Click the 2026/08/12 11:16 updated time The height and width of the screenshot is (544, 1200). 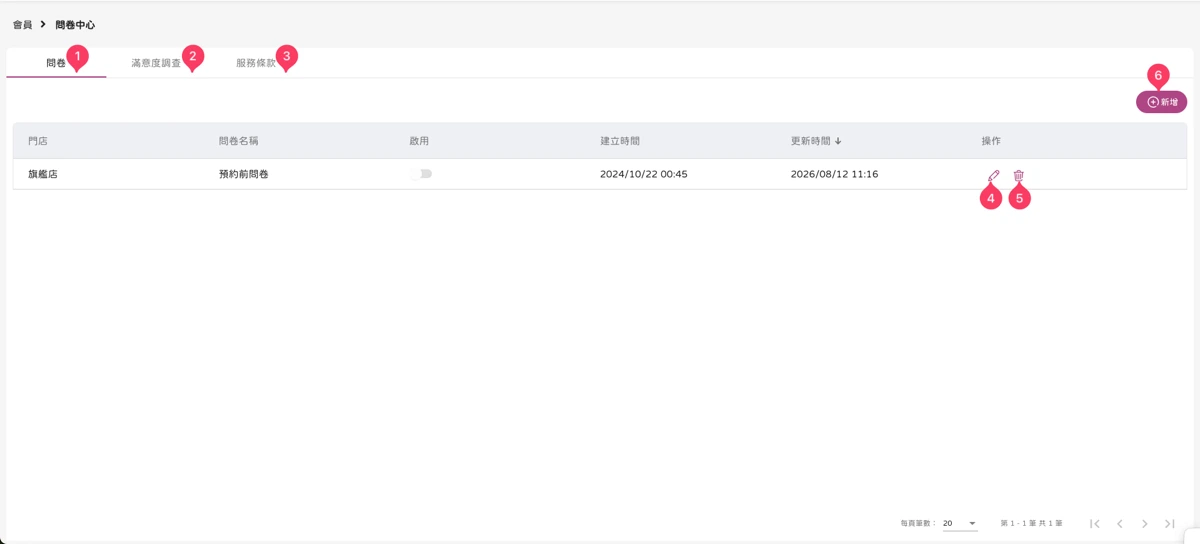835,174
